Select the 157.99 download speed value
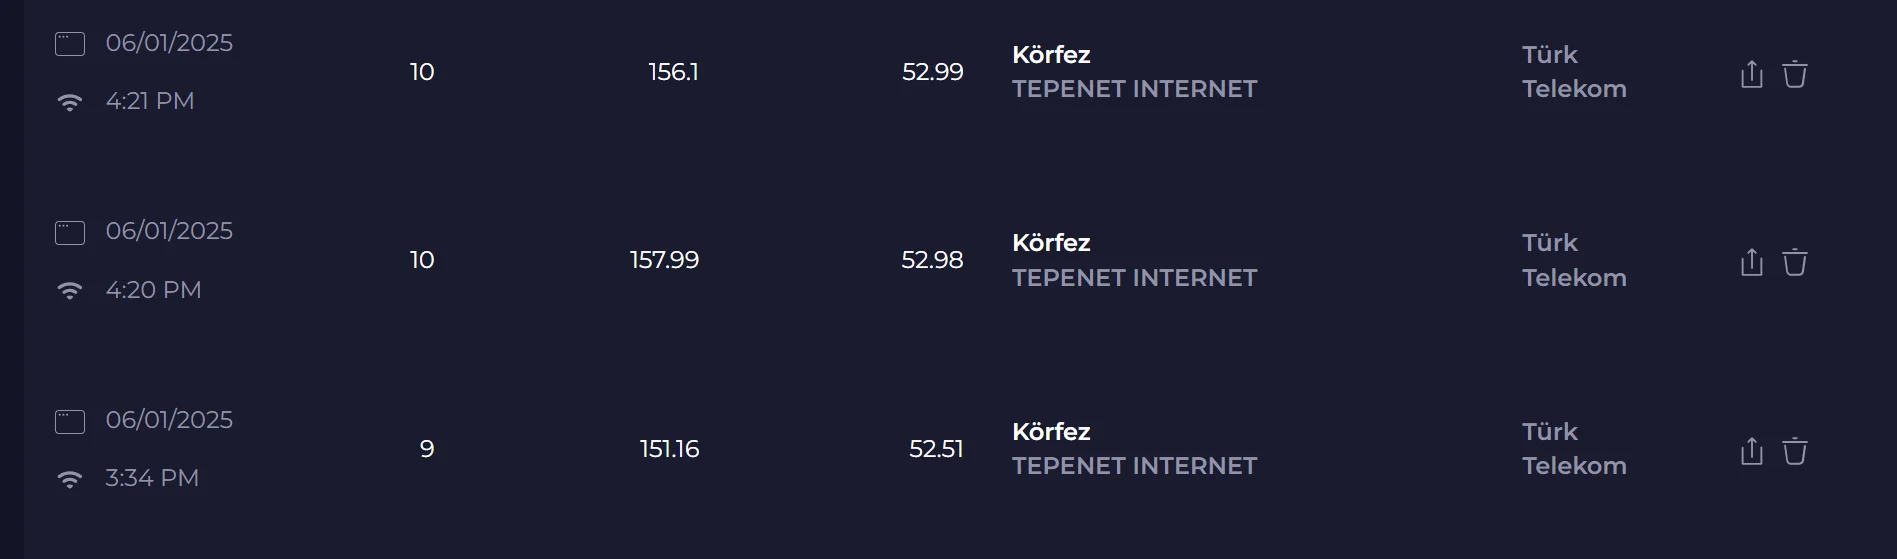 [x=664, y=260]
